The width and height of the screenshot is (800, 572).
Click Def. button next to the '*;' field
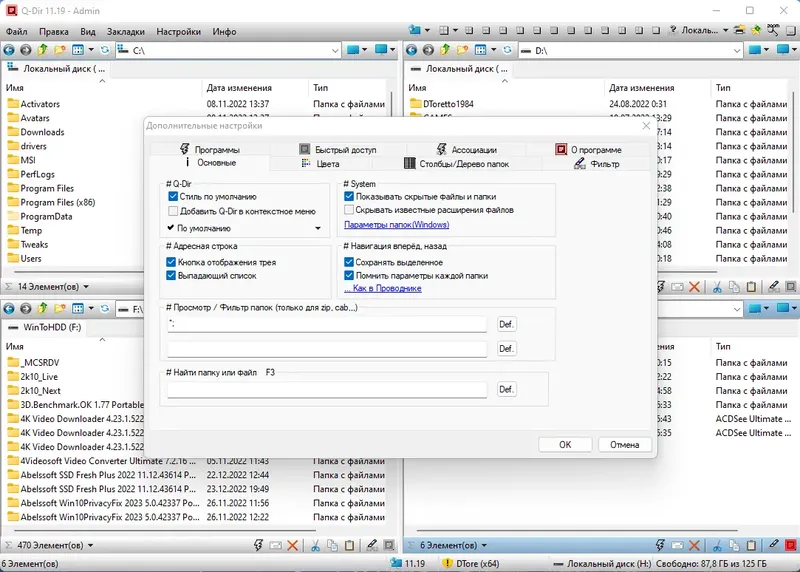[x=506, y=324]
